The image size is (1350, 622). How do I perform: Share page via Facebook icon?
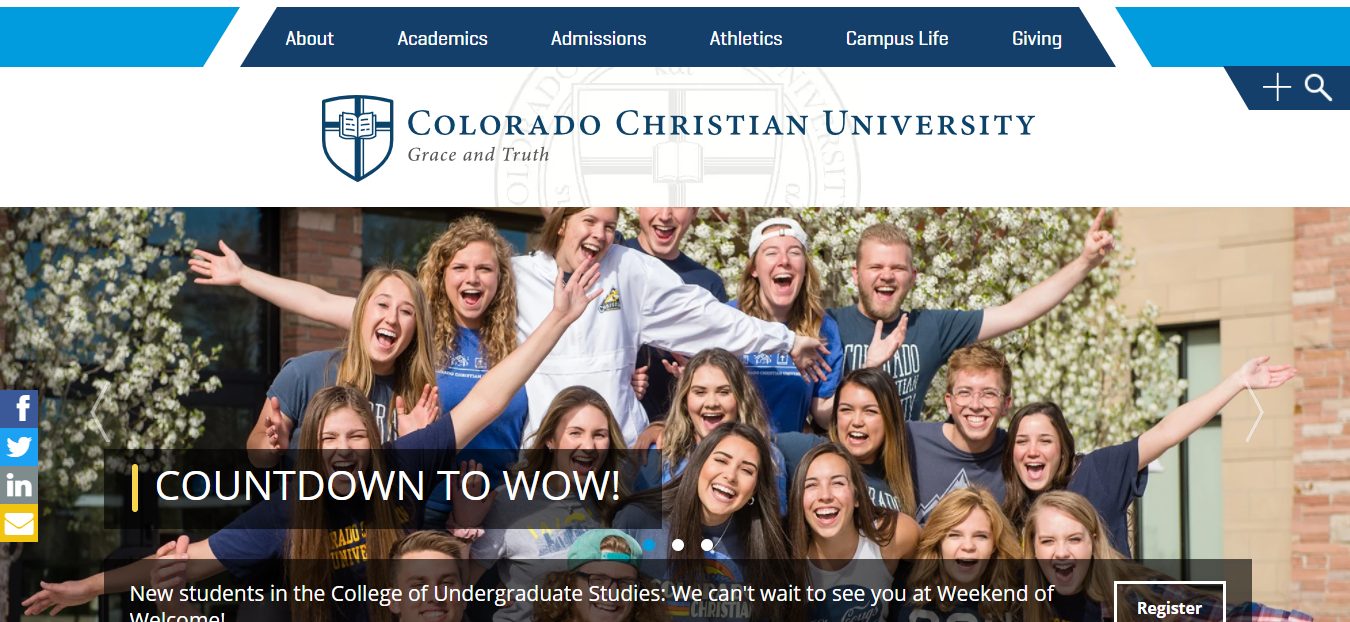pyautogui.click(x=19, y=408)
